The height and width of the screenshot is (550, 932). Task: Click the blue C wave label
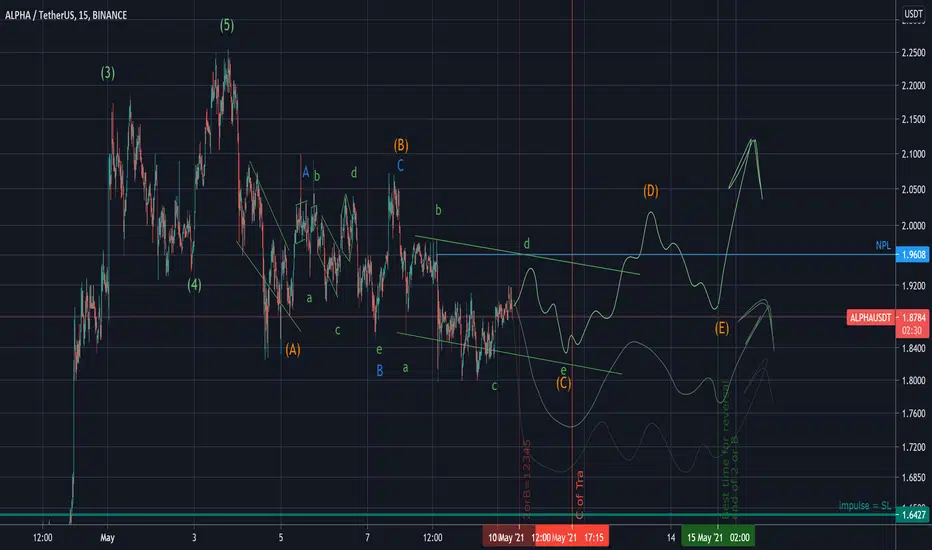click(x=400, y=165)
